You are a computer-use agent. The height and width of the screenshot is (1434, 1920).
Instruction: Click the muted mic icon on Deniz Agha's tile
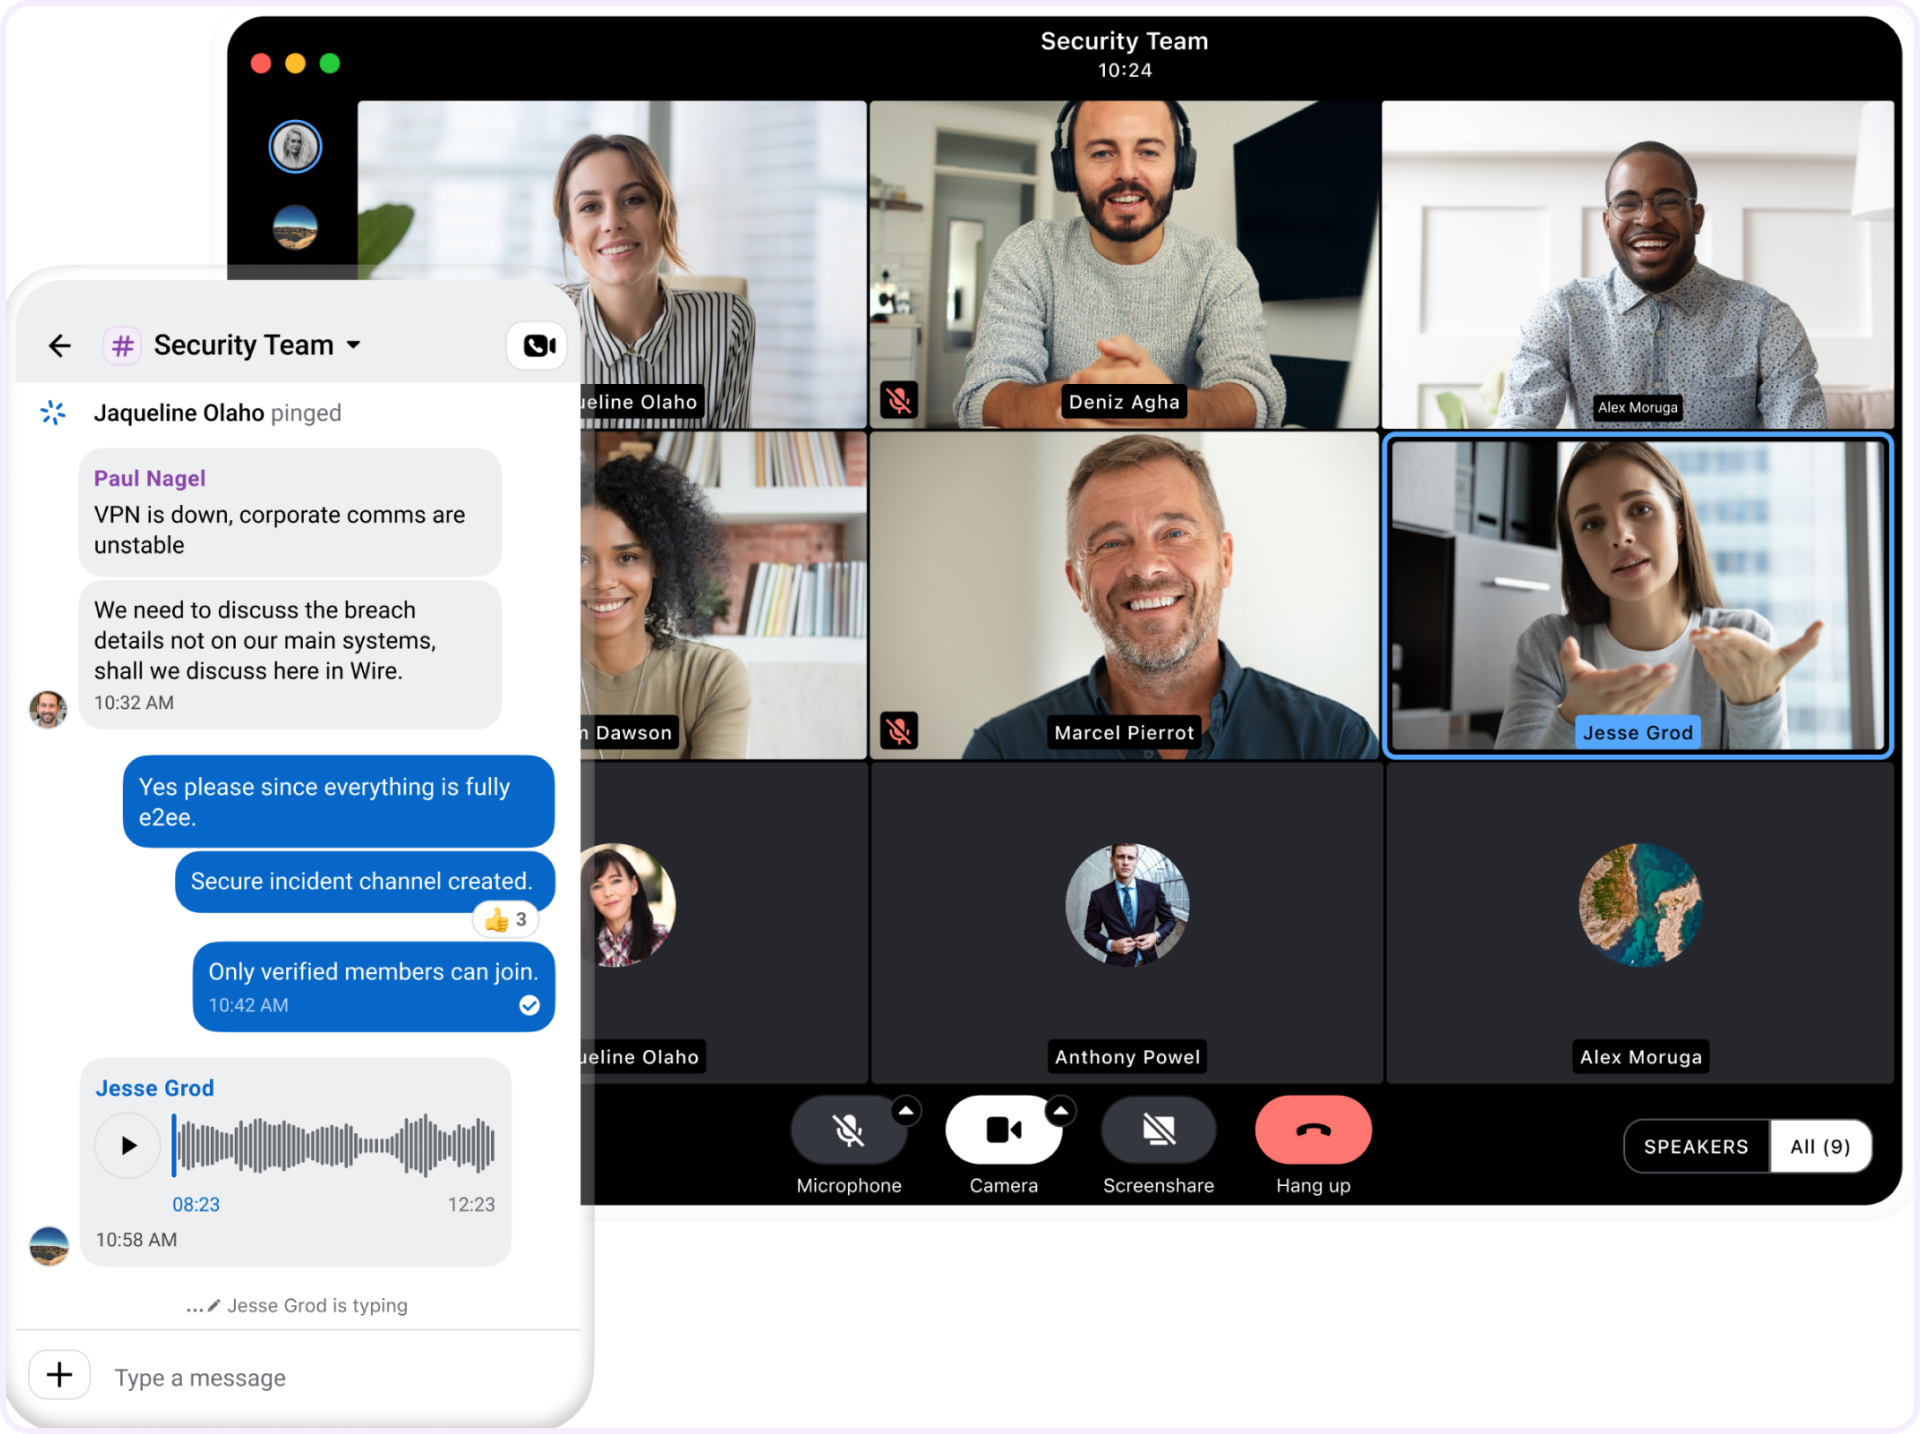899,401
